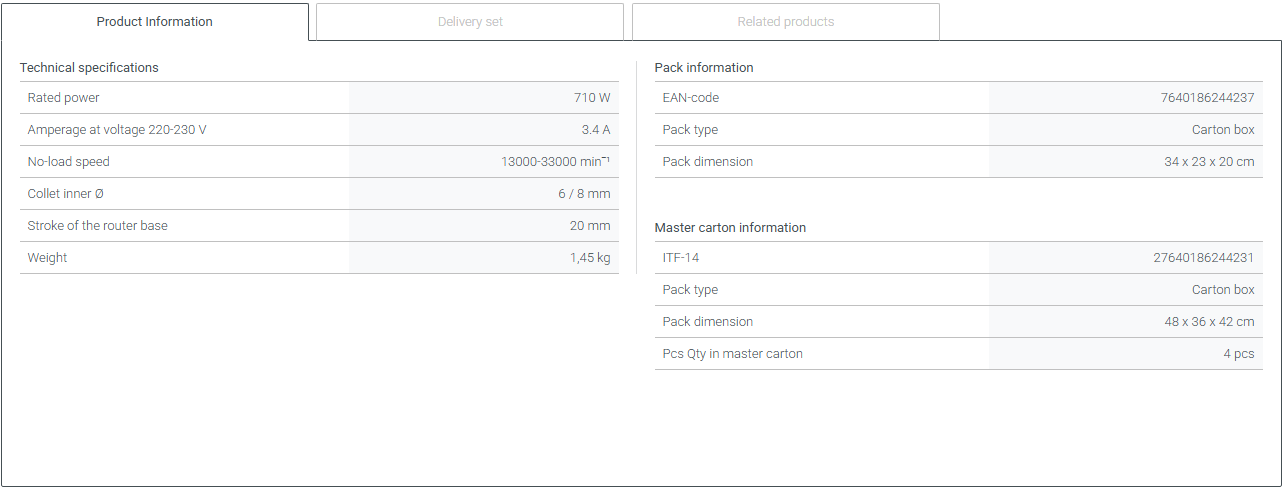Image resolution: width=1286 pixels, height=492 pixels.
Task: Click the 1,45 kg weight value
Action: pos(589,258)
